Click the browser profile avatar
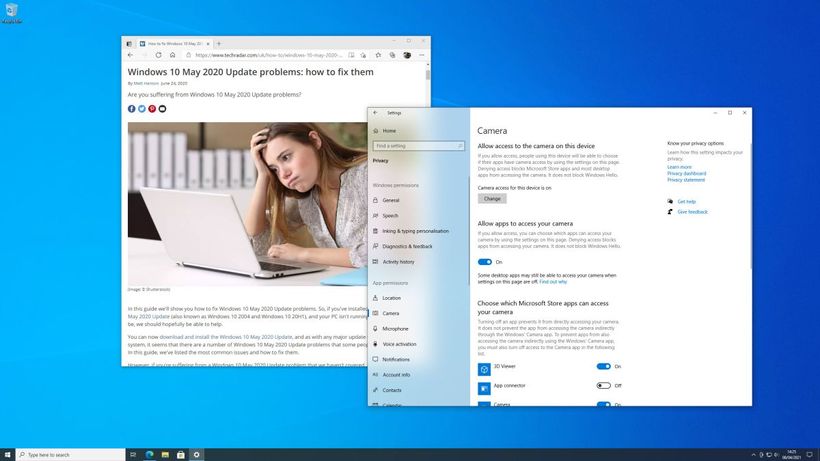This screenshot has width=820, height=461. [x=407, y=55]
